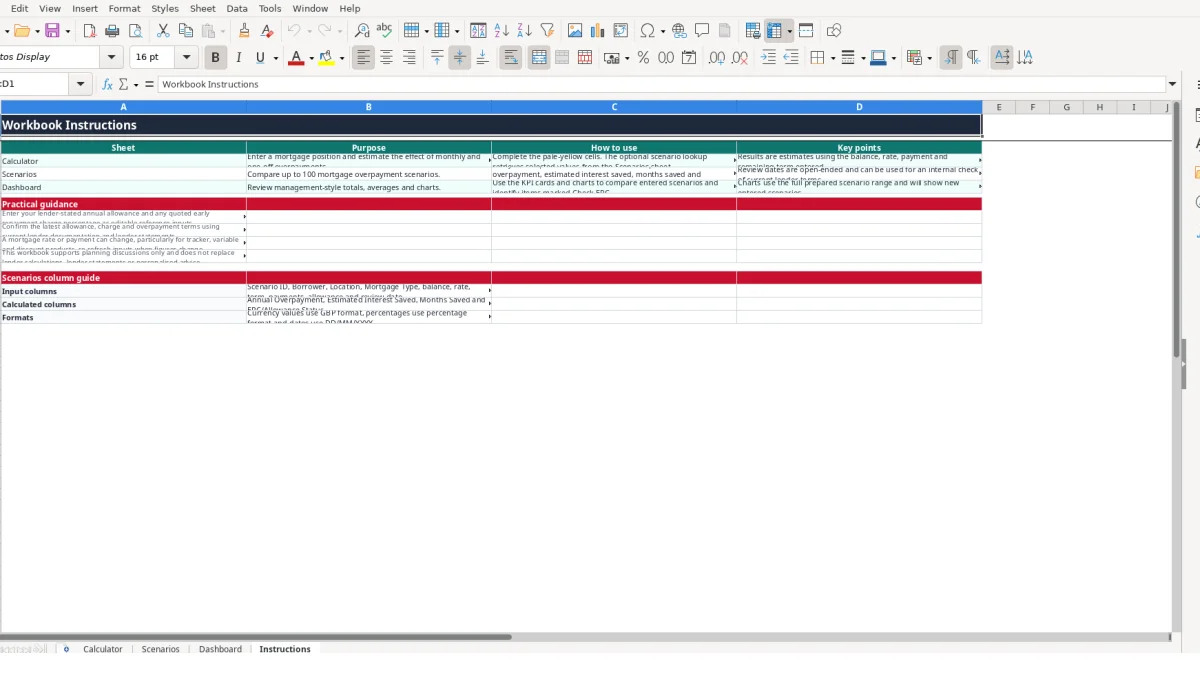Apply the red font color
The width and height of the screenshot is (1200, 675).
click(296, 58)
